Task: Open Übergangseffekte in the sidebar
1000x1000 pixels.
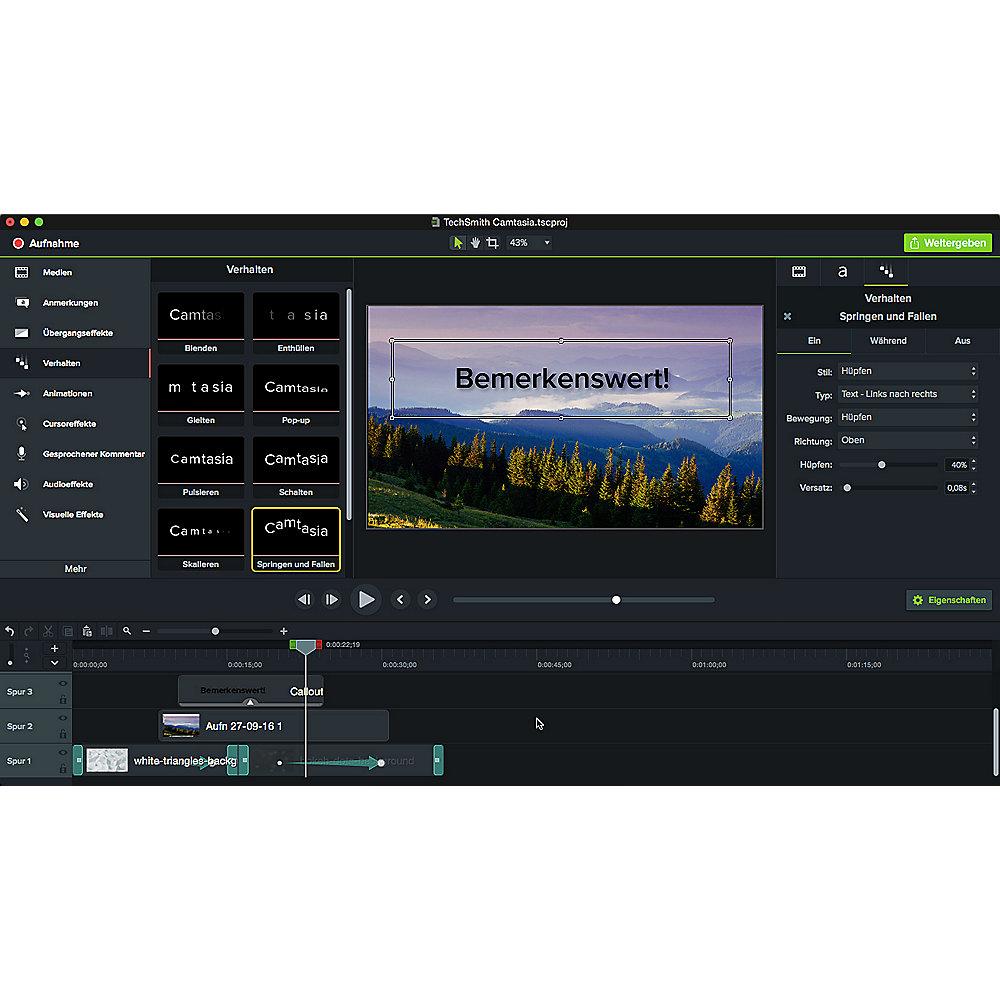Action: [x=77, y=333]
